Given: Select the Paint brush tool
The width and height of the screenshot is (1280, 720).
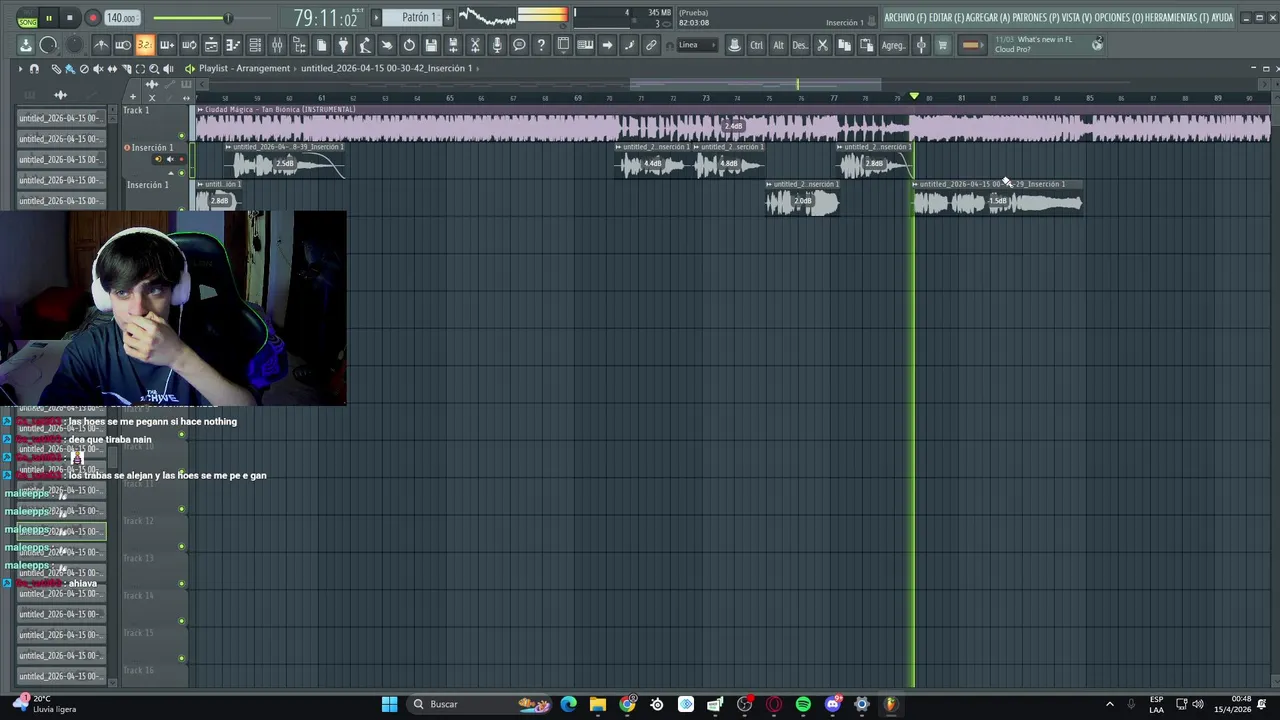Looking at the screenshot, I should pyautogui.click(x=70, y=68).
